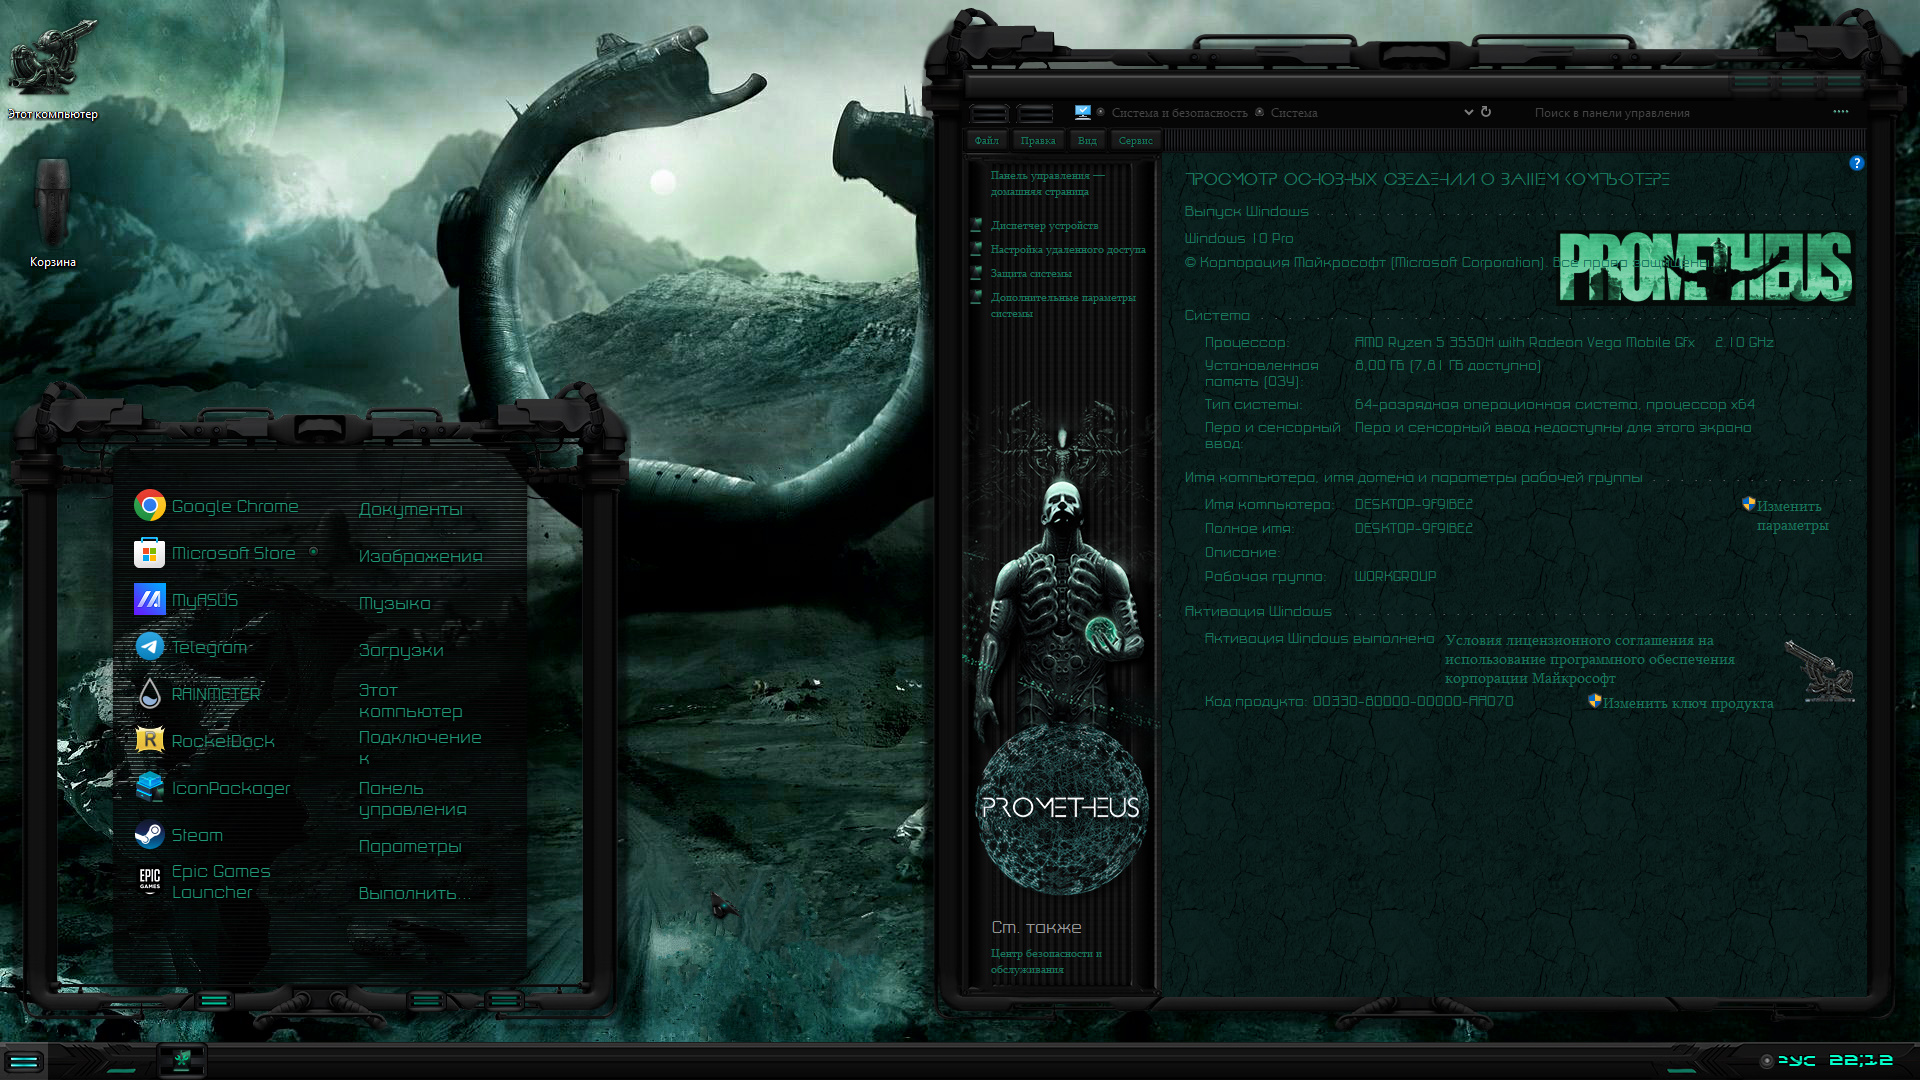This screenshot has height=1080, width=1920.
Task: Launch Steam
Action: click(x=198, y=834)
